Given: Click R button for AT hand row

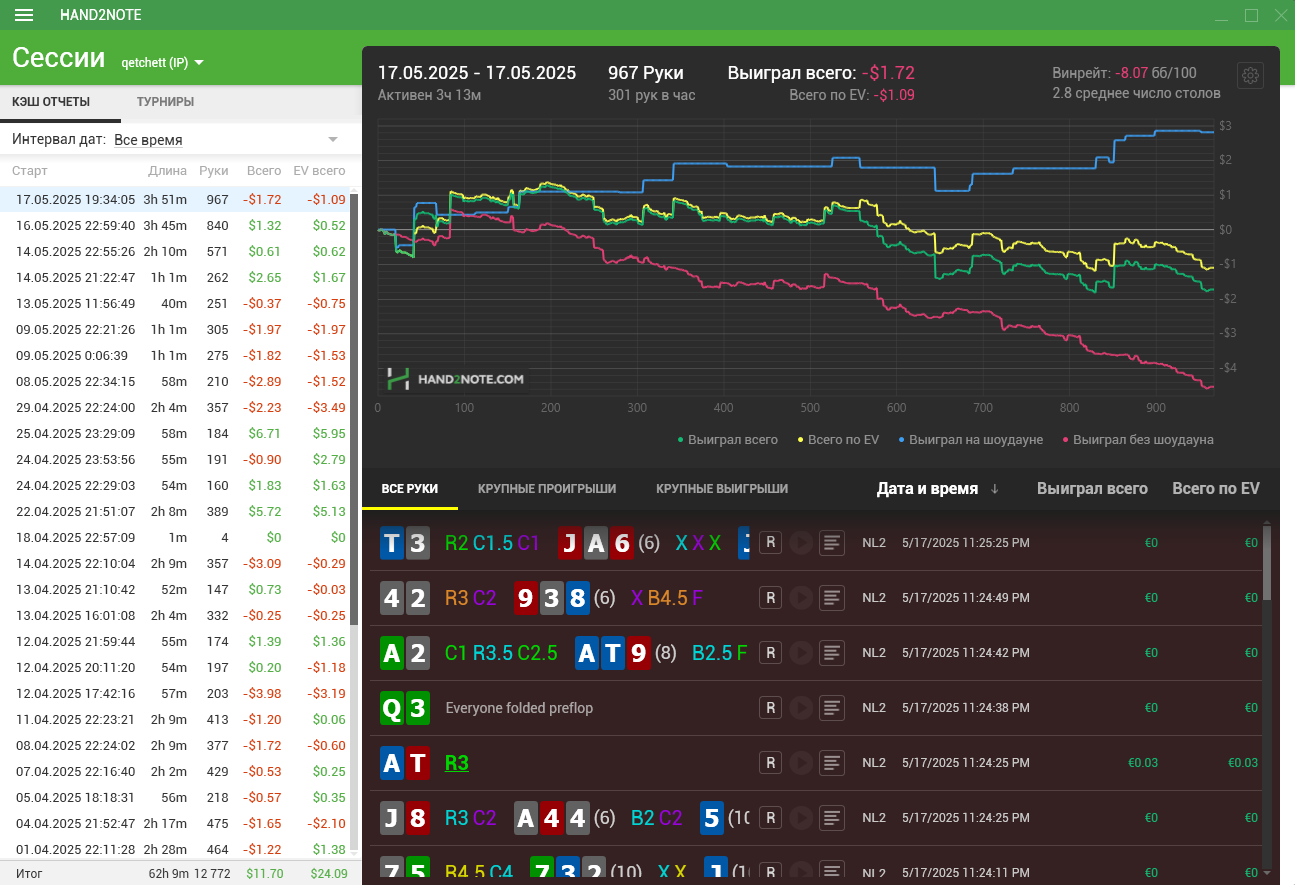Looking at the screenshot, I should (x=770, y=762).
